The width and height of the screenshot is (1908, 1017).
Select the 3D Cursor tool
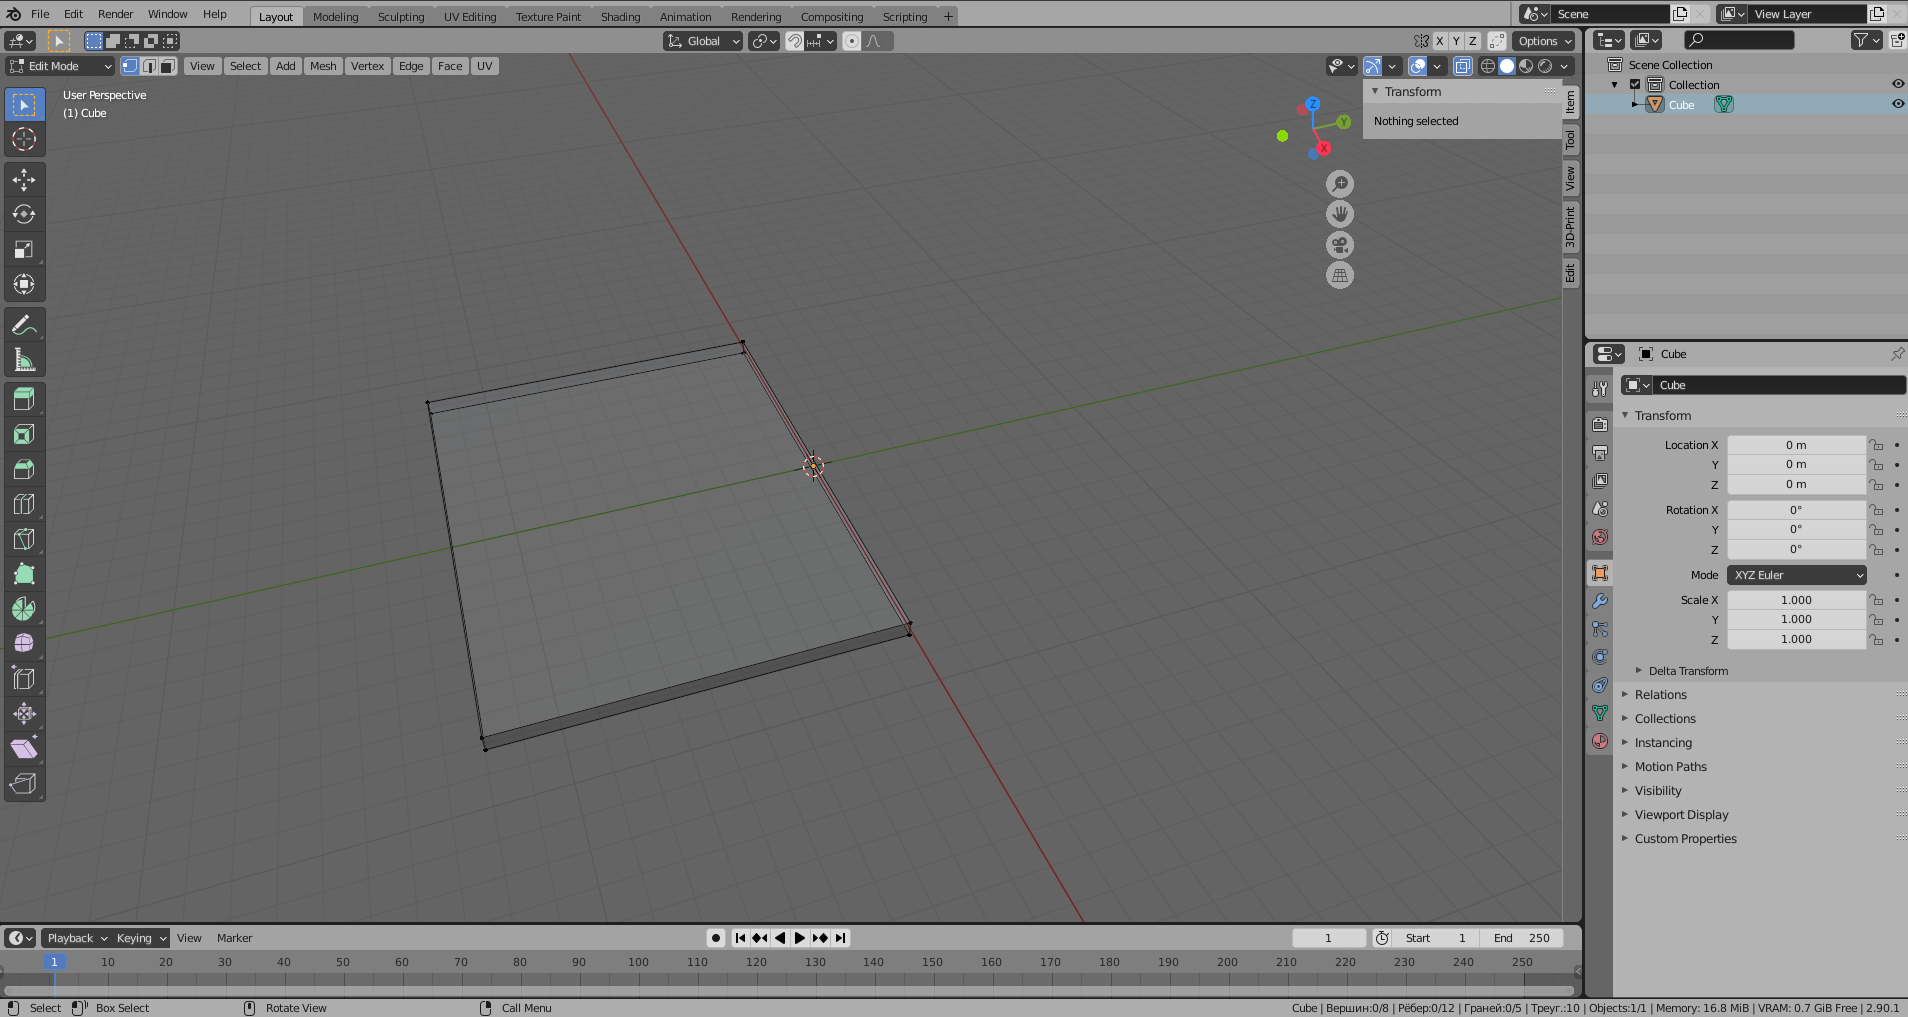coord(24,139)
